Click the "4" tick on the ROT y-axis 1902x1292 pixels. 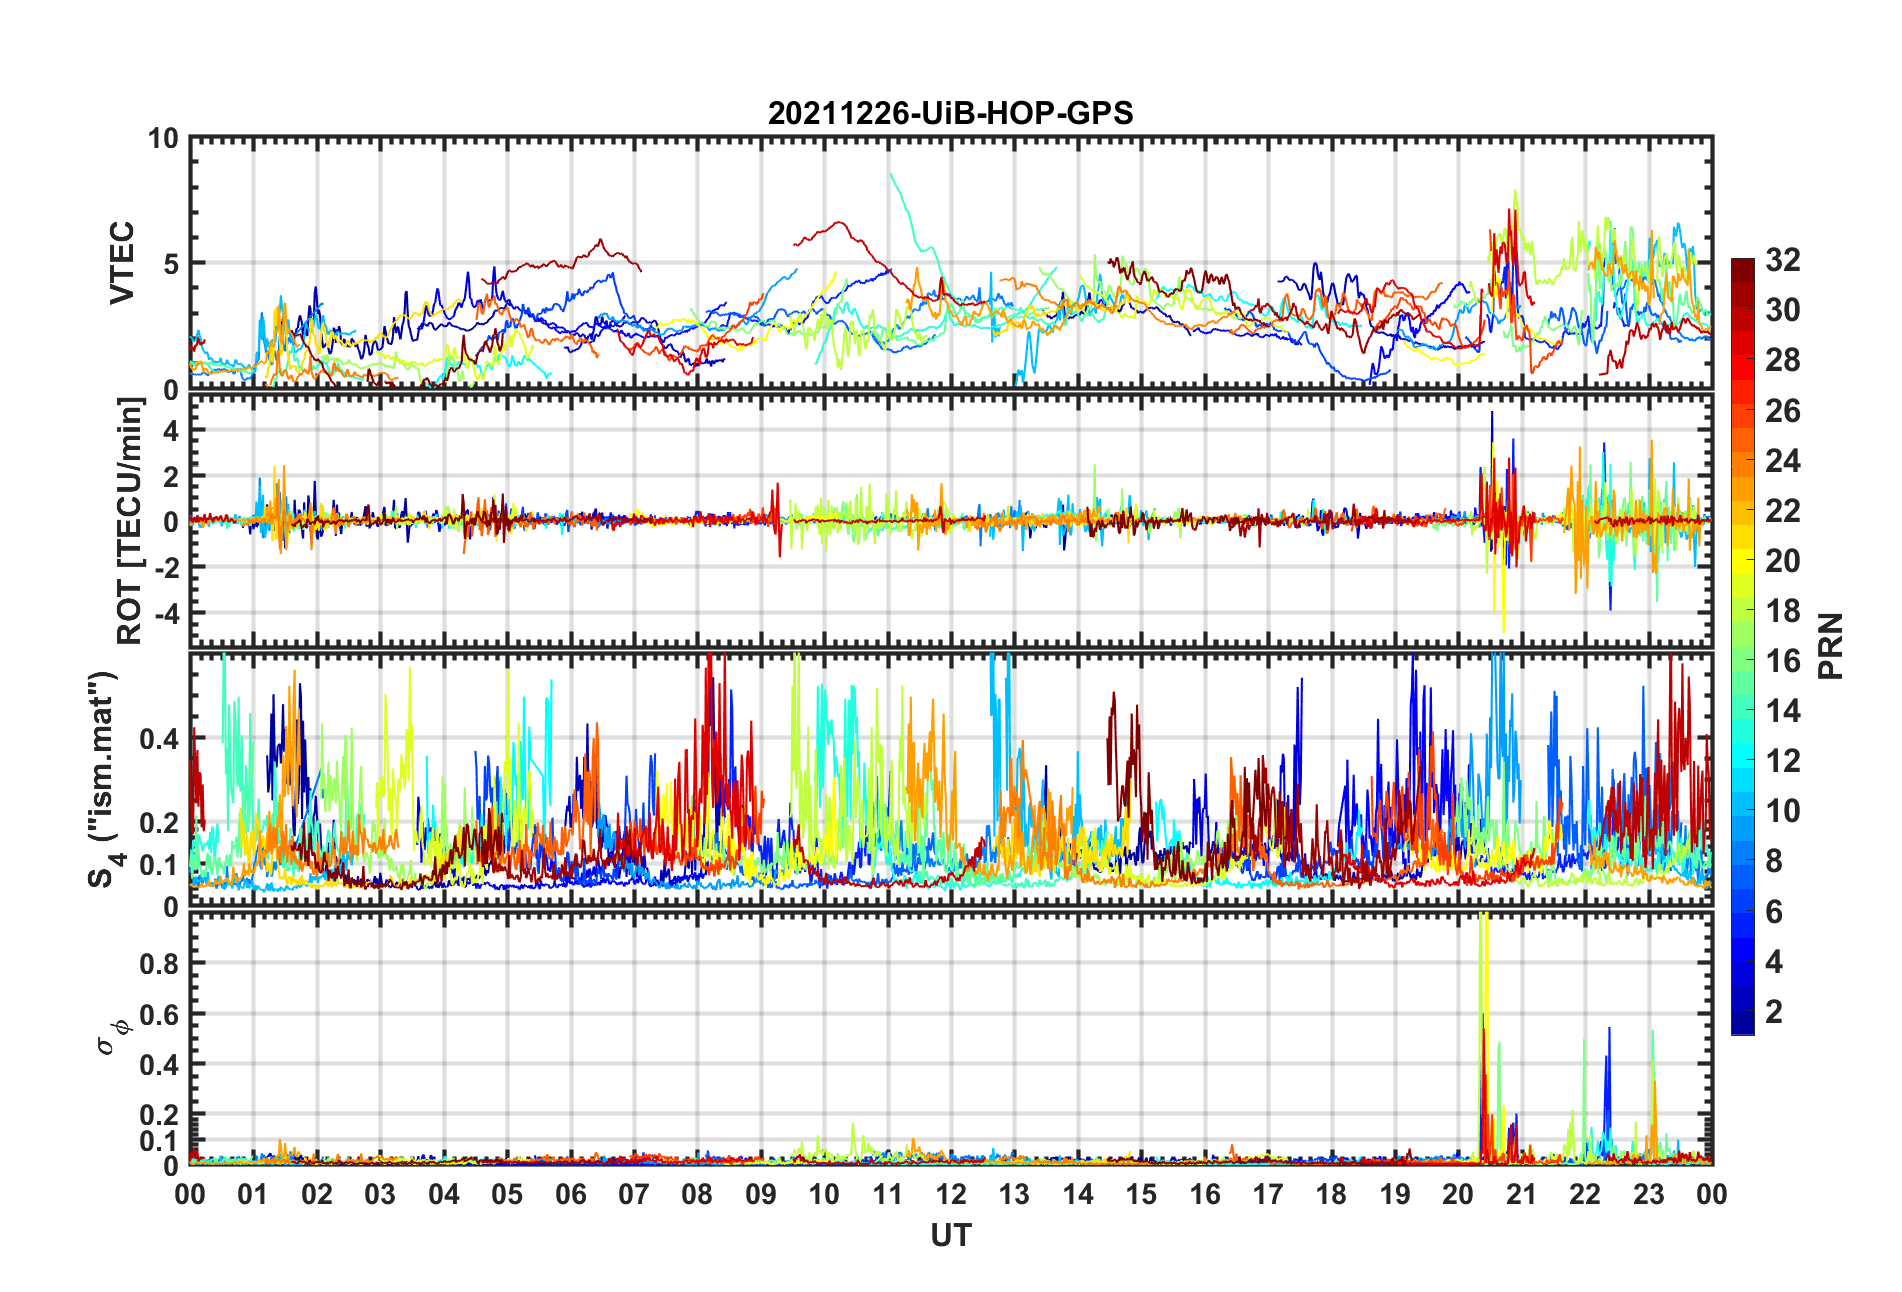[x=171, y=430]
